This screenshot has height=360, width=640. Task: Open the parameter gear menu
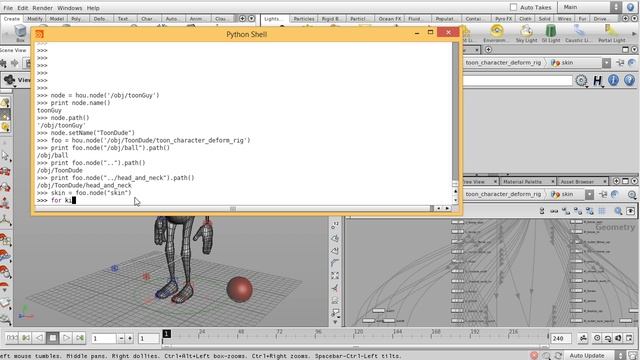tap(581, 80)
